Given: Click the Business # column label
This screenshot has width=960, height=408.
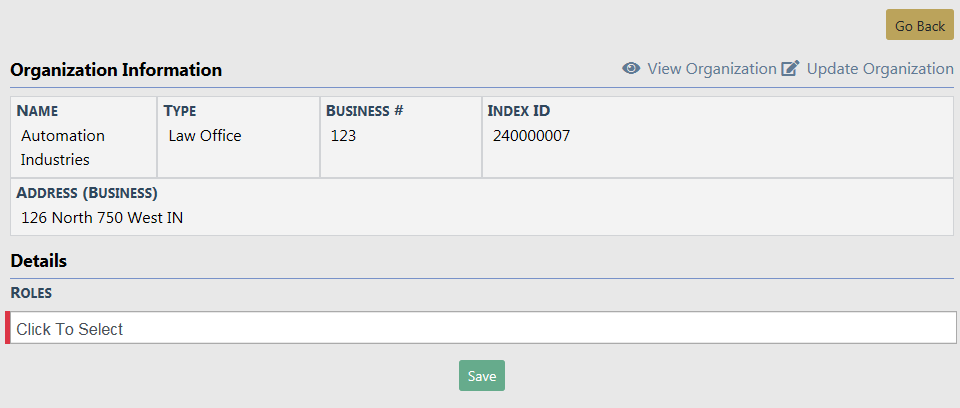Looking at the screenshot, I should (x=364, y=111).
